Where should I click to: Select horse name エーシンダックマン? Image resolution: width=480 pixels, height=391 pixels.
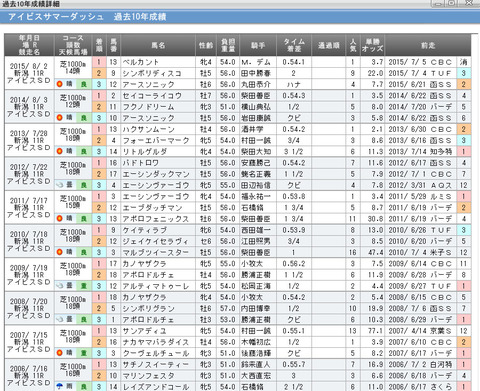coord(156,174)
